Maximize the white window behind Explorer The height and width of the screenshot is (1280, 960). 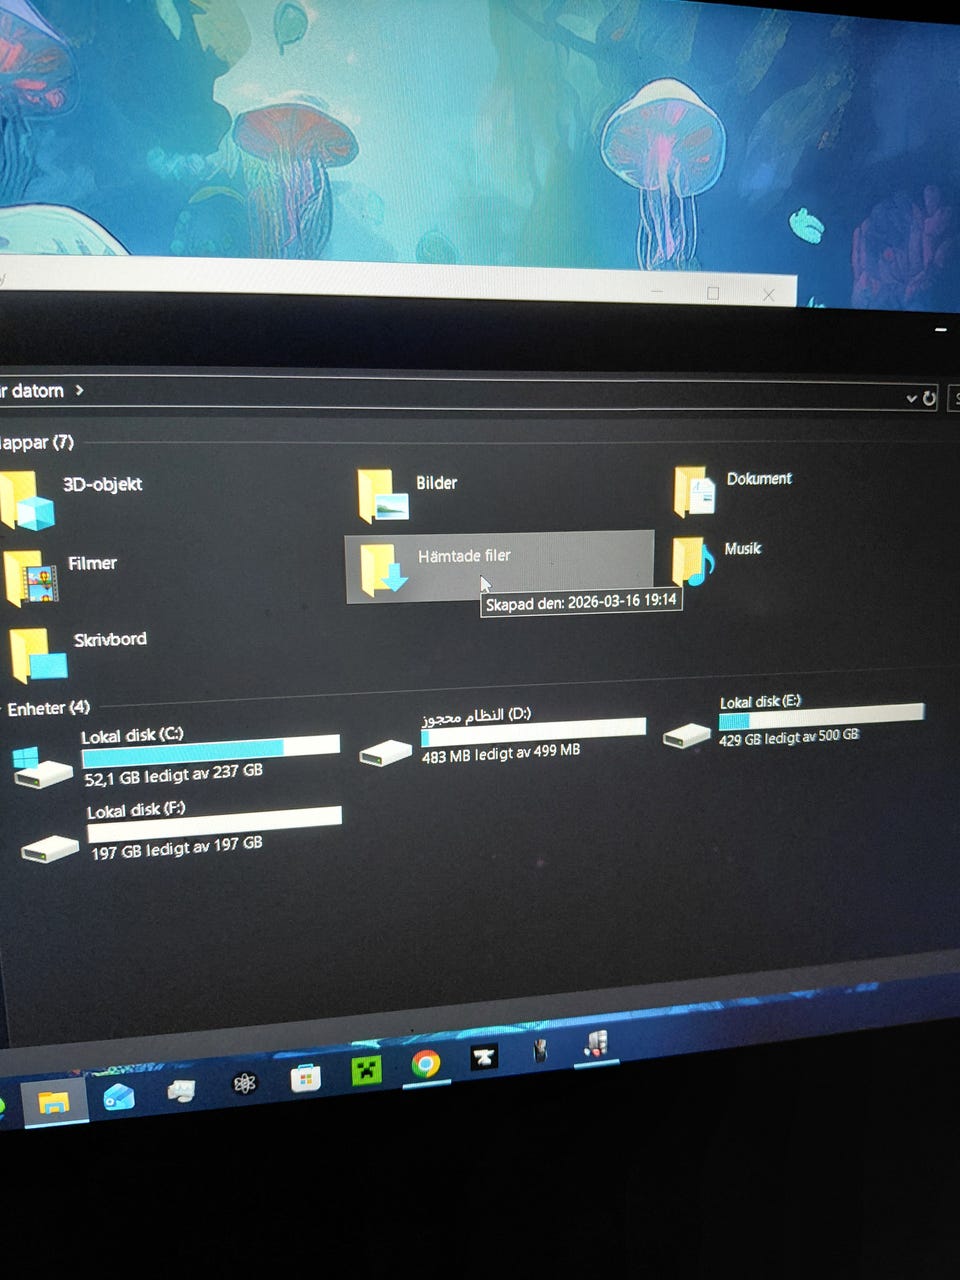point(713,293)
